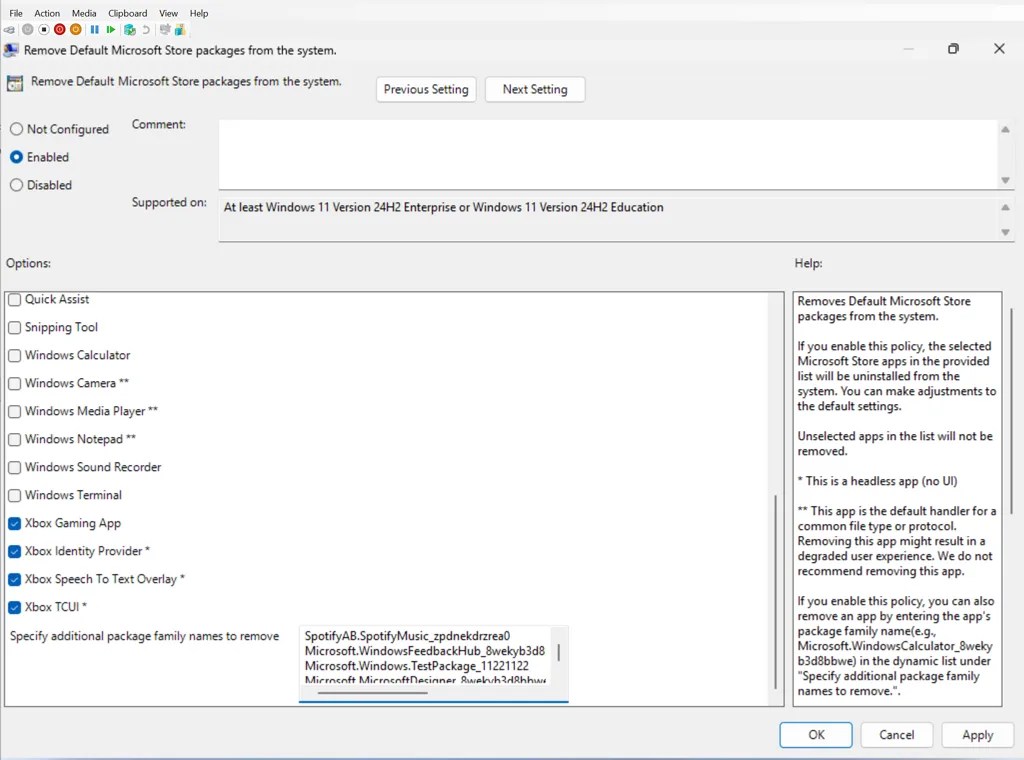
Task: Pause the running virtual machine
Action: tap(95, 29)
